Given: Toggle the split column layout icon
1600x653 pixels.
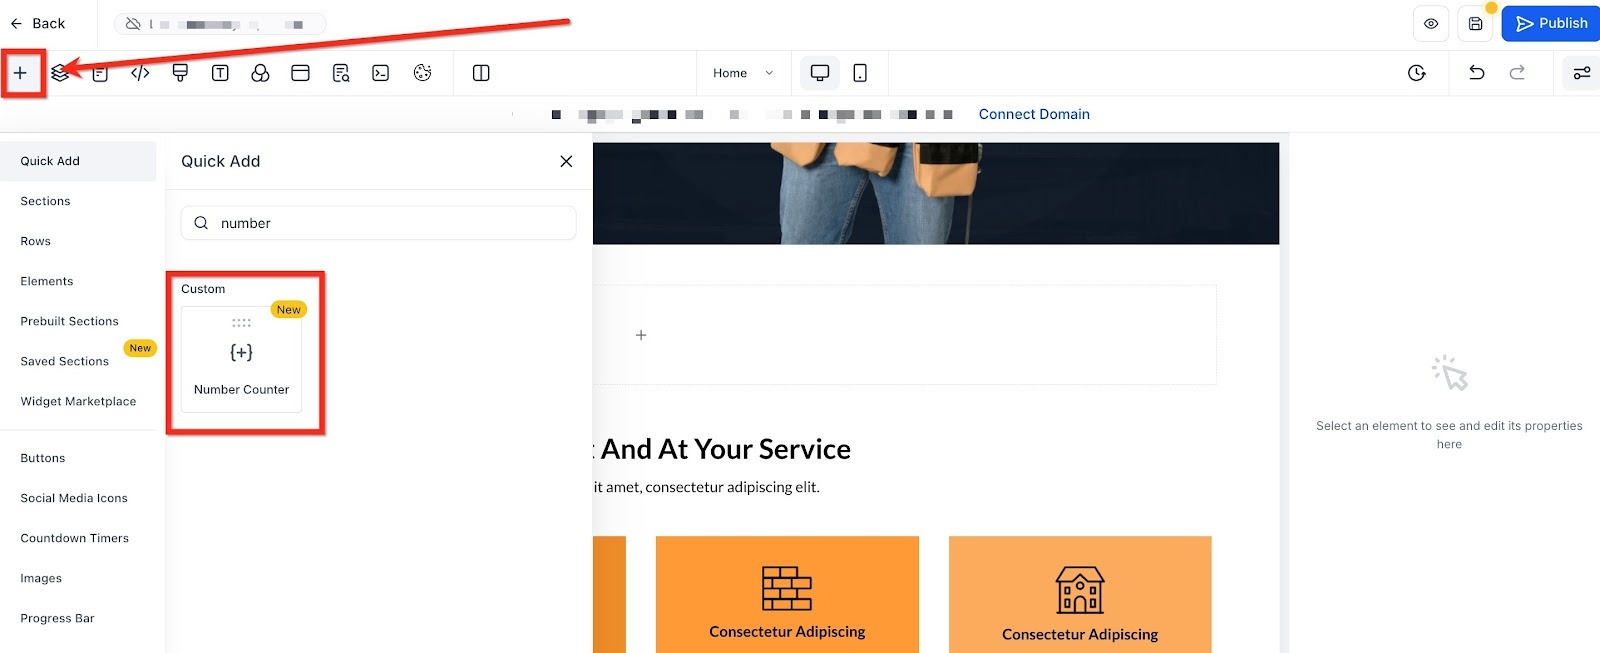Looking at the screenshot, I should [481, 73].
